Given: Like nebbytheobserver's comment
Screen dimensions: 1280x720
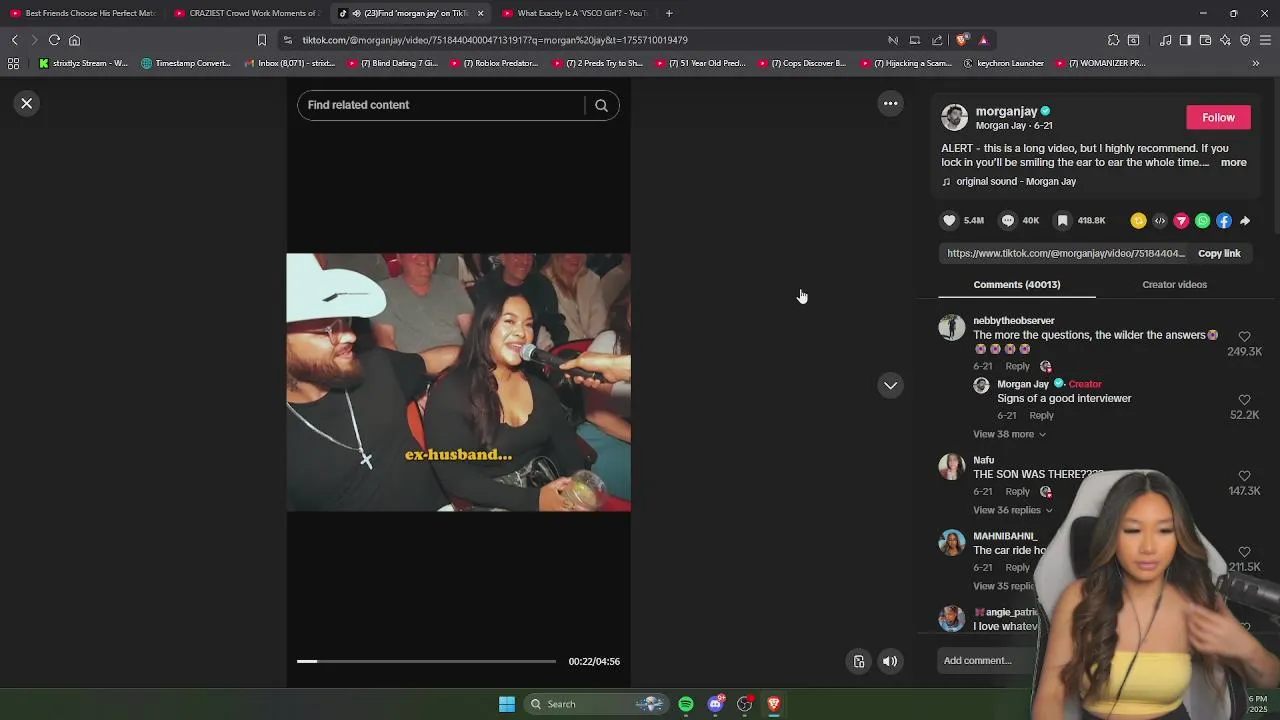Looking at the screenshot, I should coord(1244,338).
